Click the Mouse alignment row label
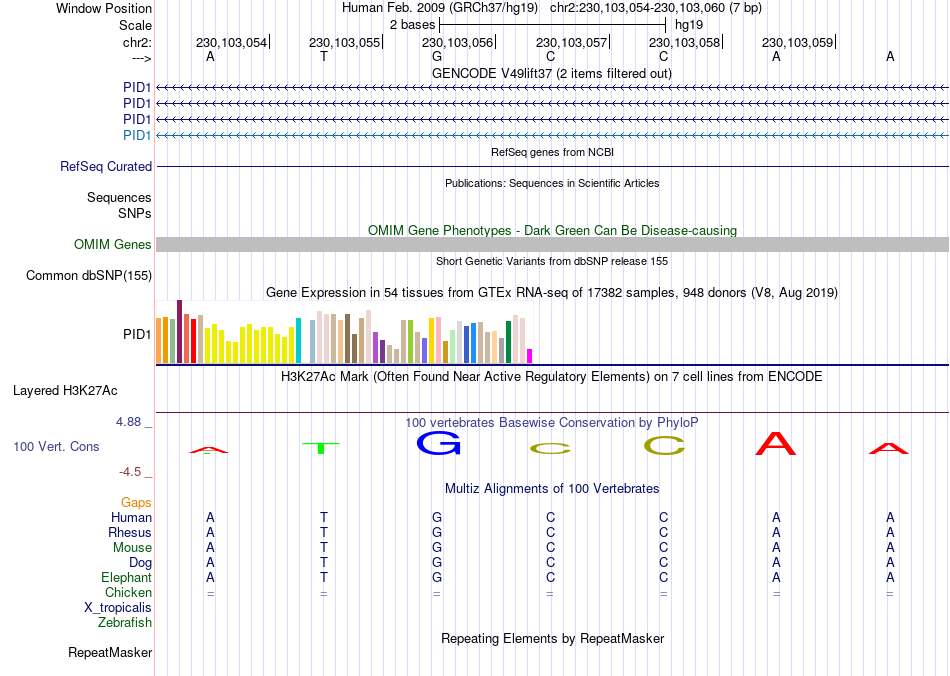The image size is (950, 676). 132,548
